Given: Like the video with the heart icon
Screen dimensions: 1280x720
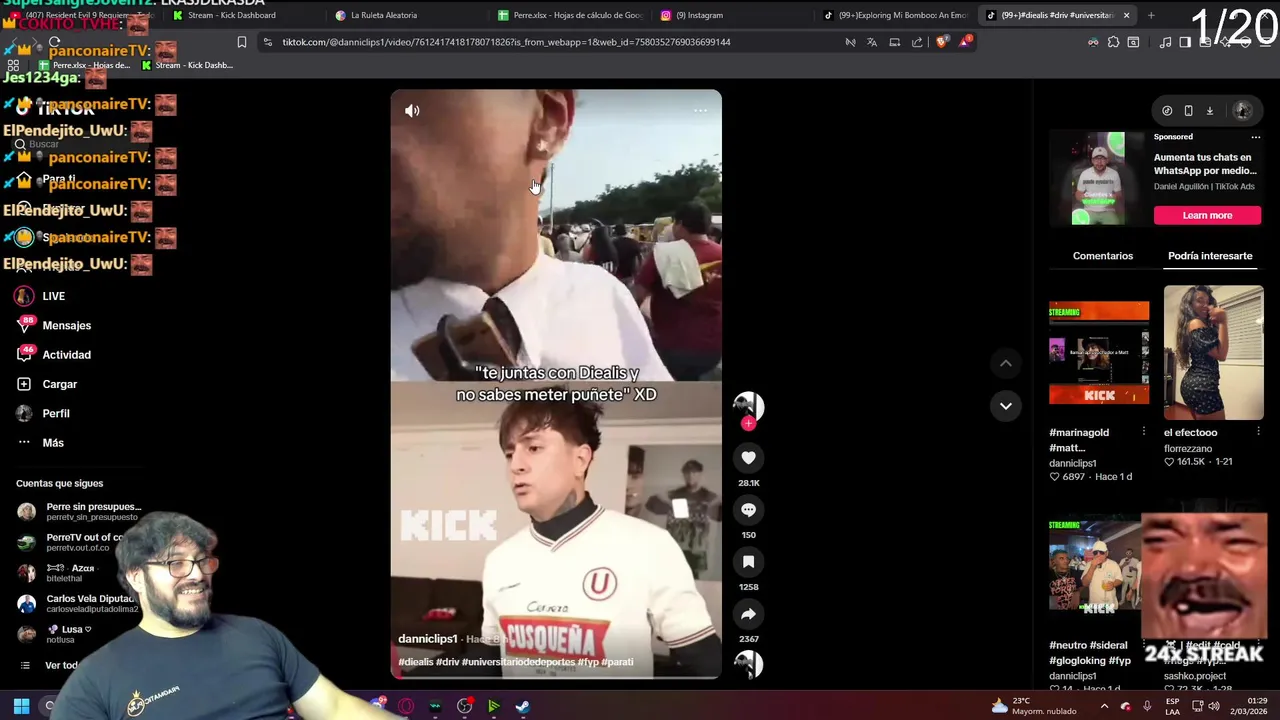Looking at the screenshot, I should [x=748, y=458].
